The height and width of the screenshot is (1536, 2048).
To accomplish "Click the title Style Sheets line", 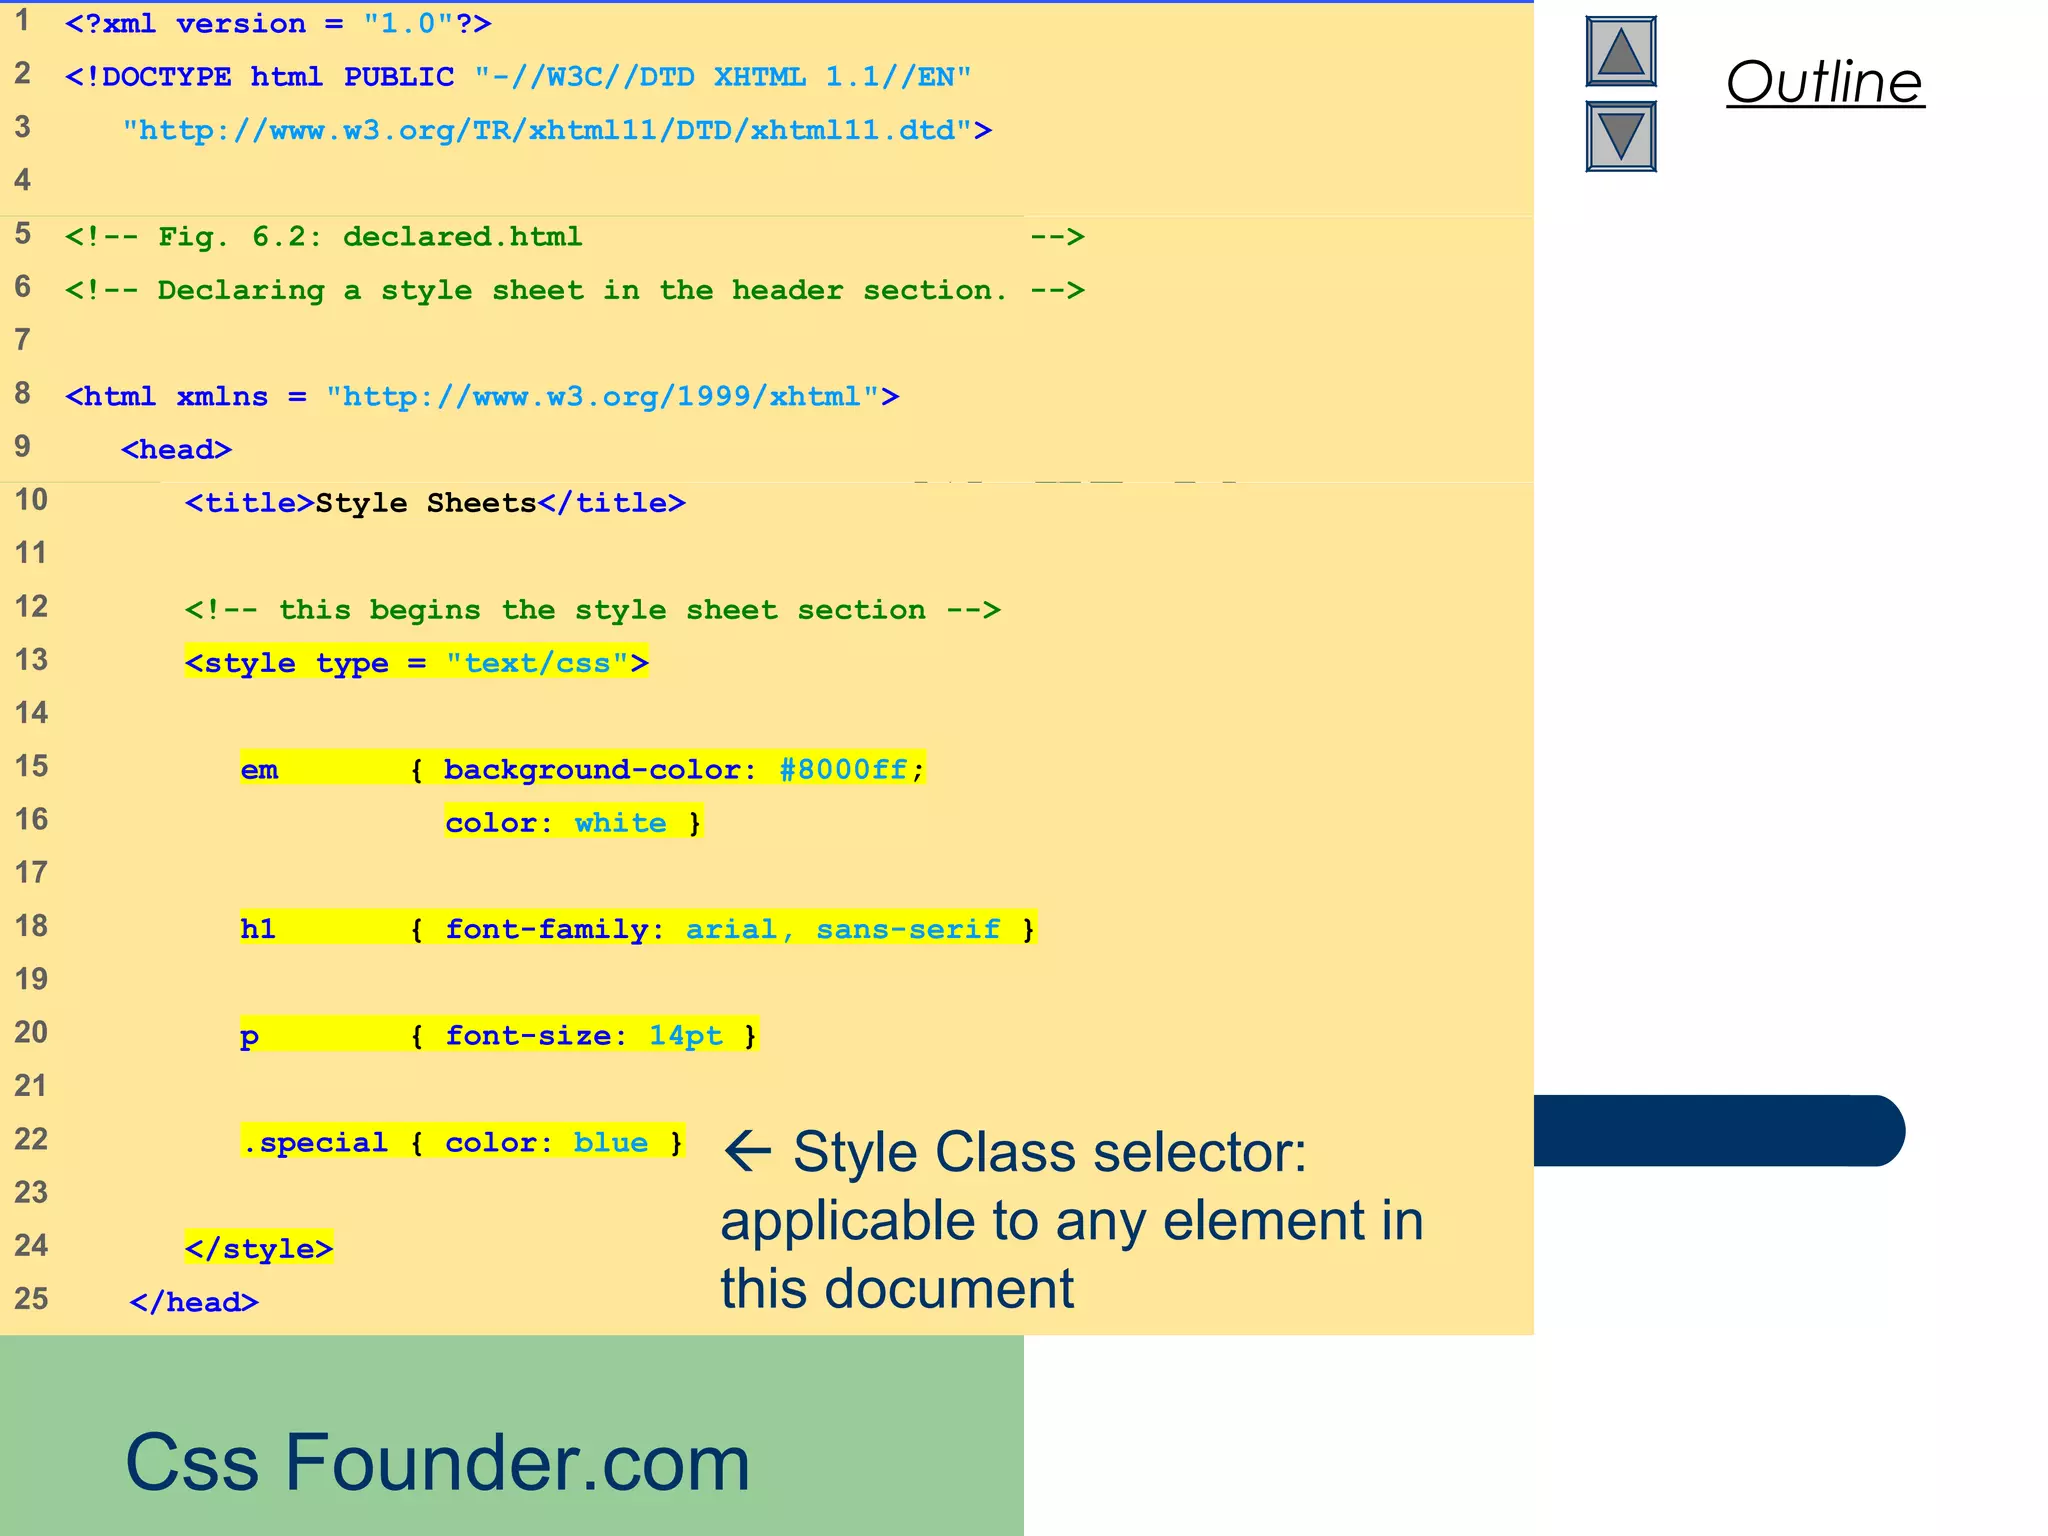I will coord(435,503).
